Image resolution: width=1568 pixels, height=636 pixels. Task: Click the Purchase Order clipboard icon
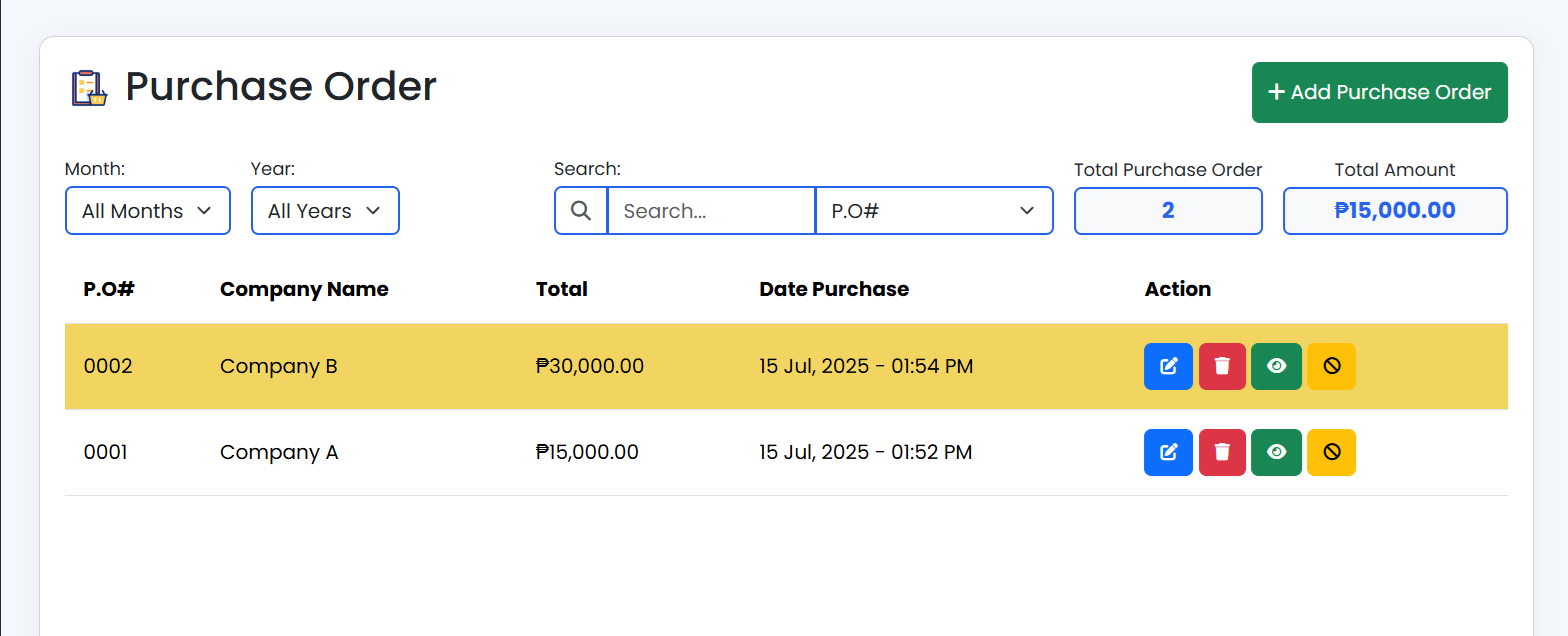pyautogui.click(x=89, y=88)
